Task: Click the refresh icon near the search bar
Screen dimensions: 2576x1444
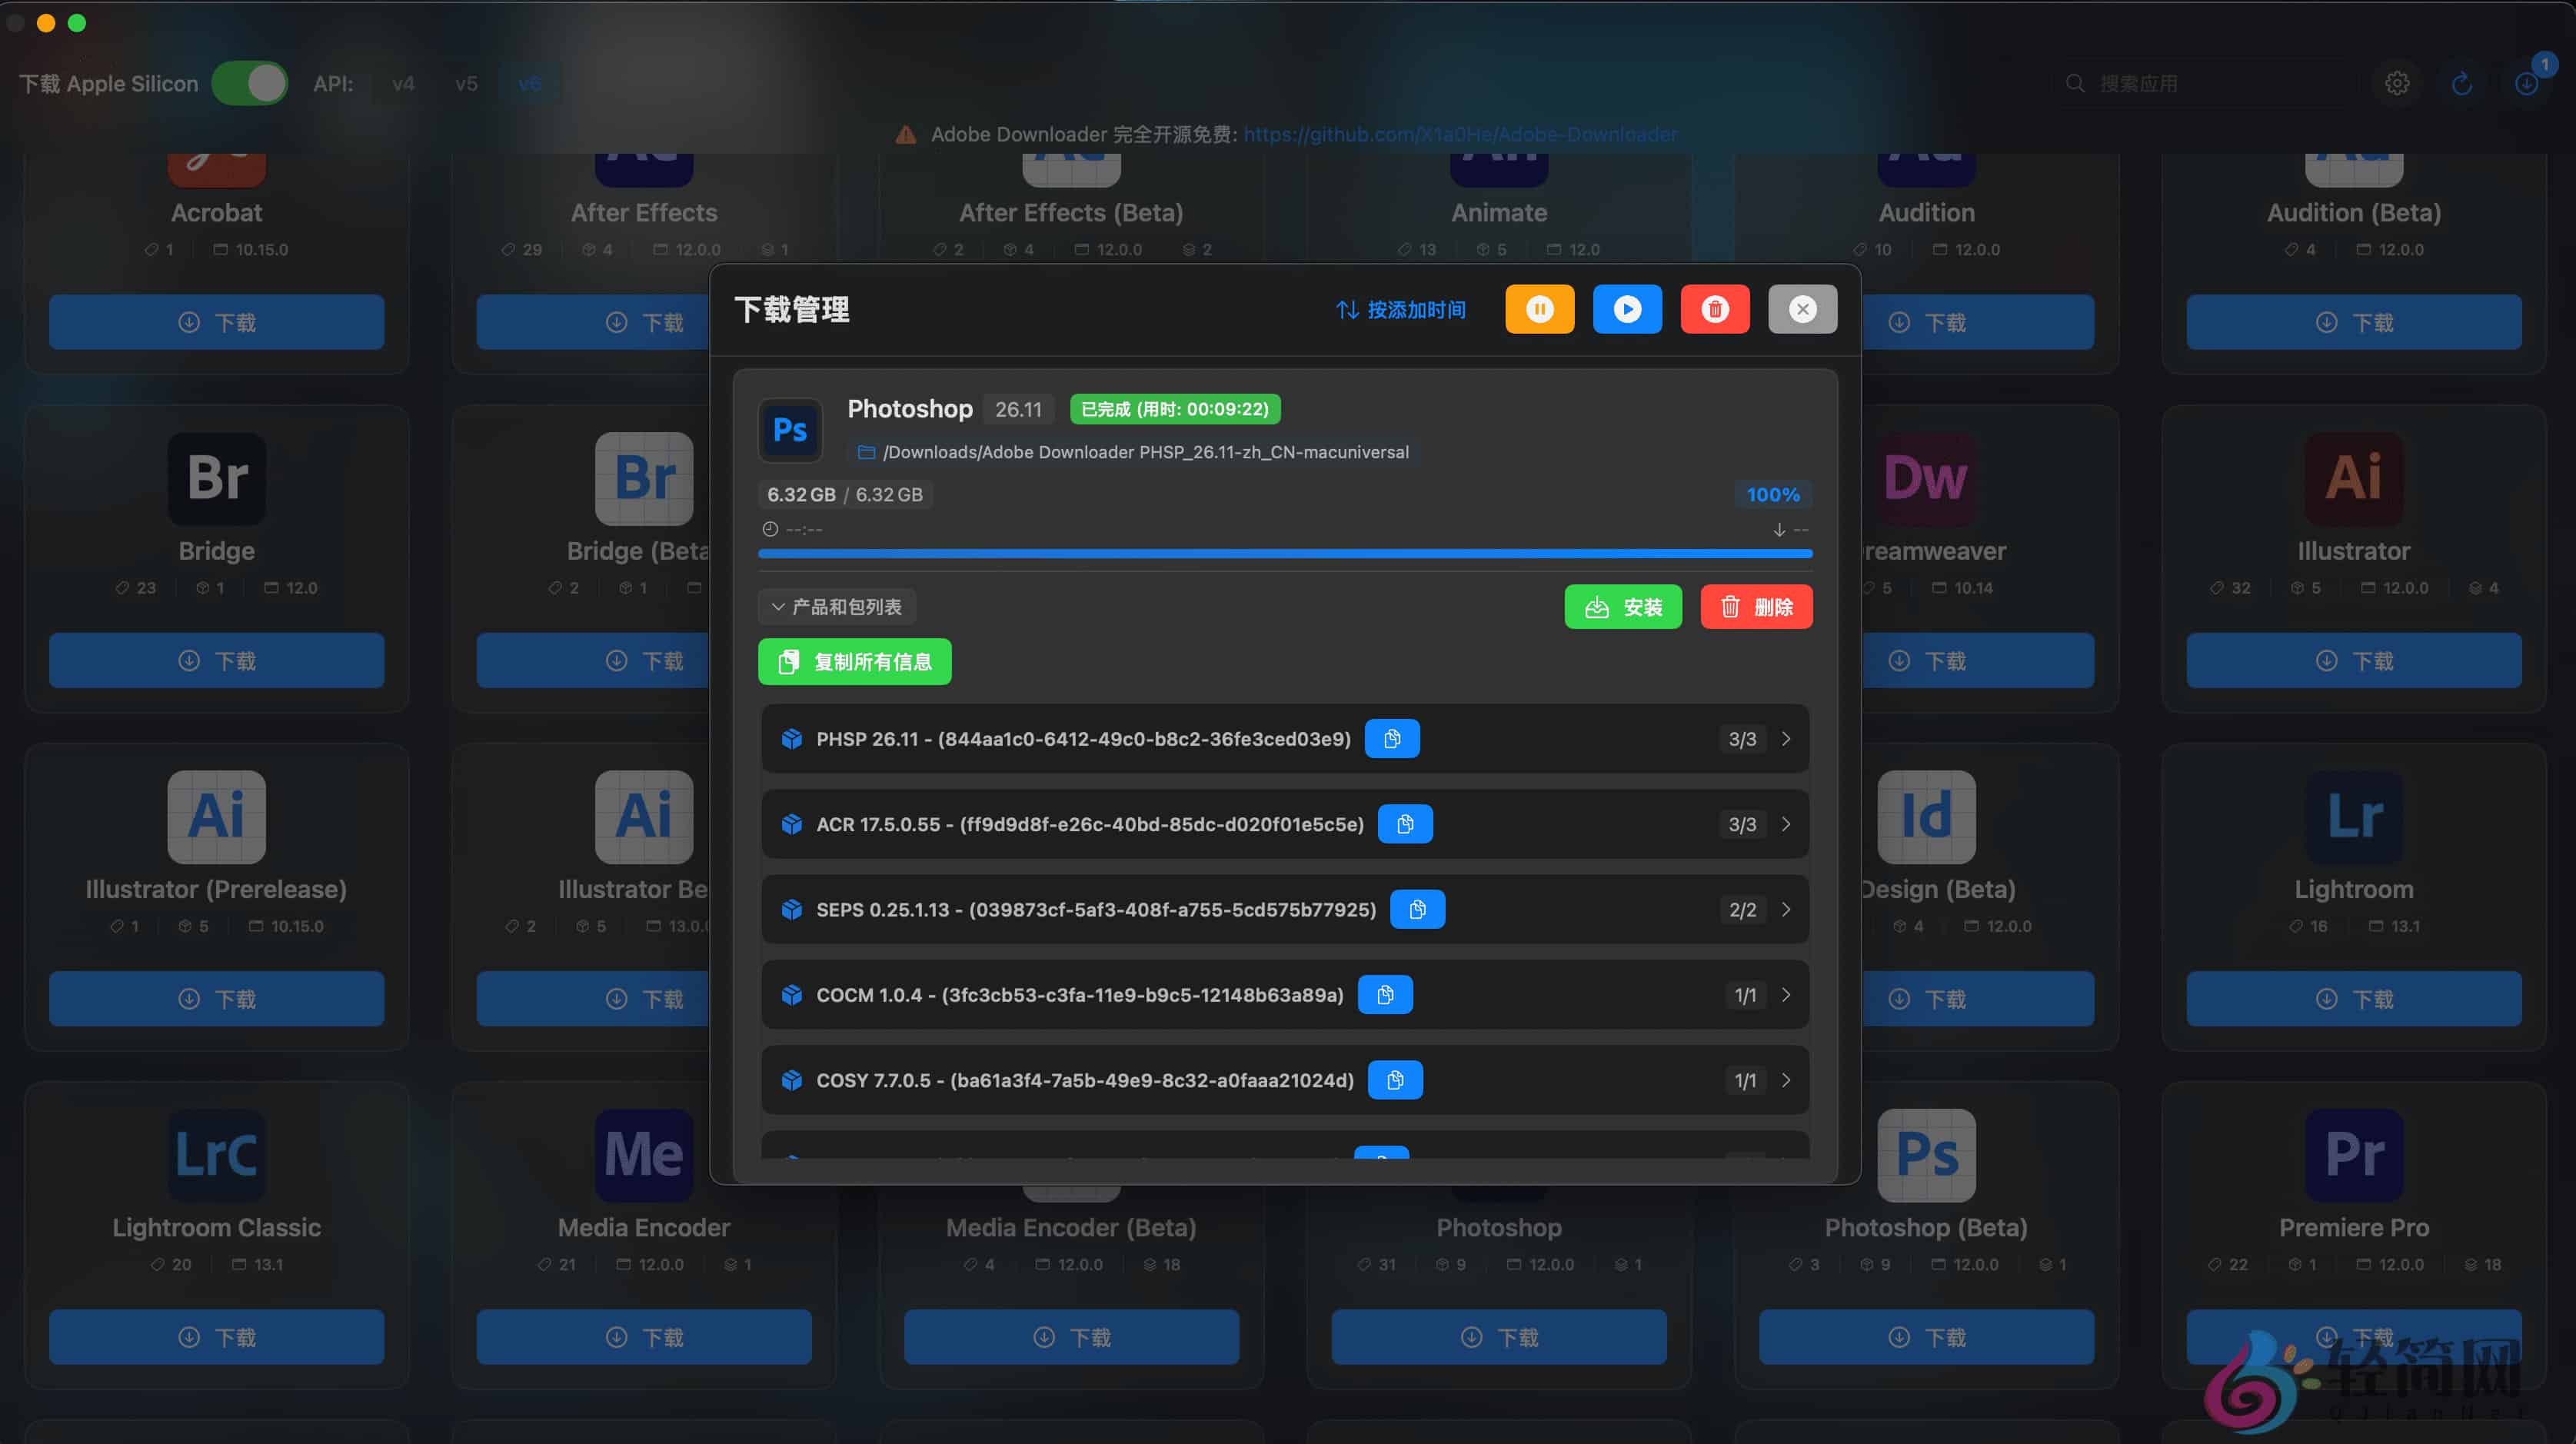Action: 2464,84
